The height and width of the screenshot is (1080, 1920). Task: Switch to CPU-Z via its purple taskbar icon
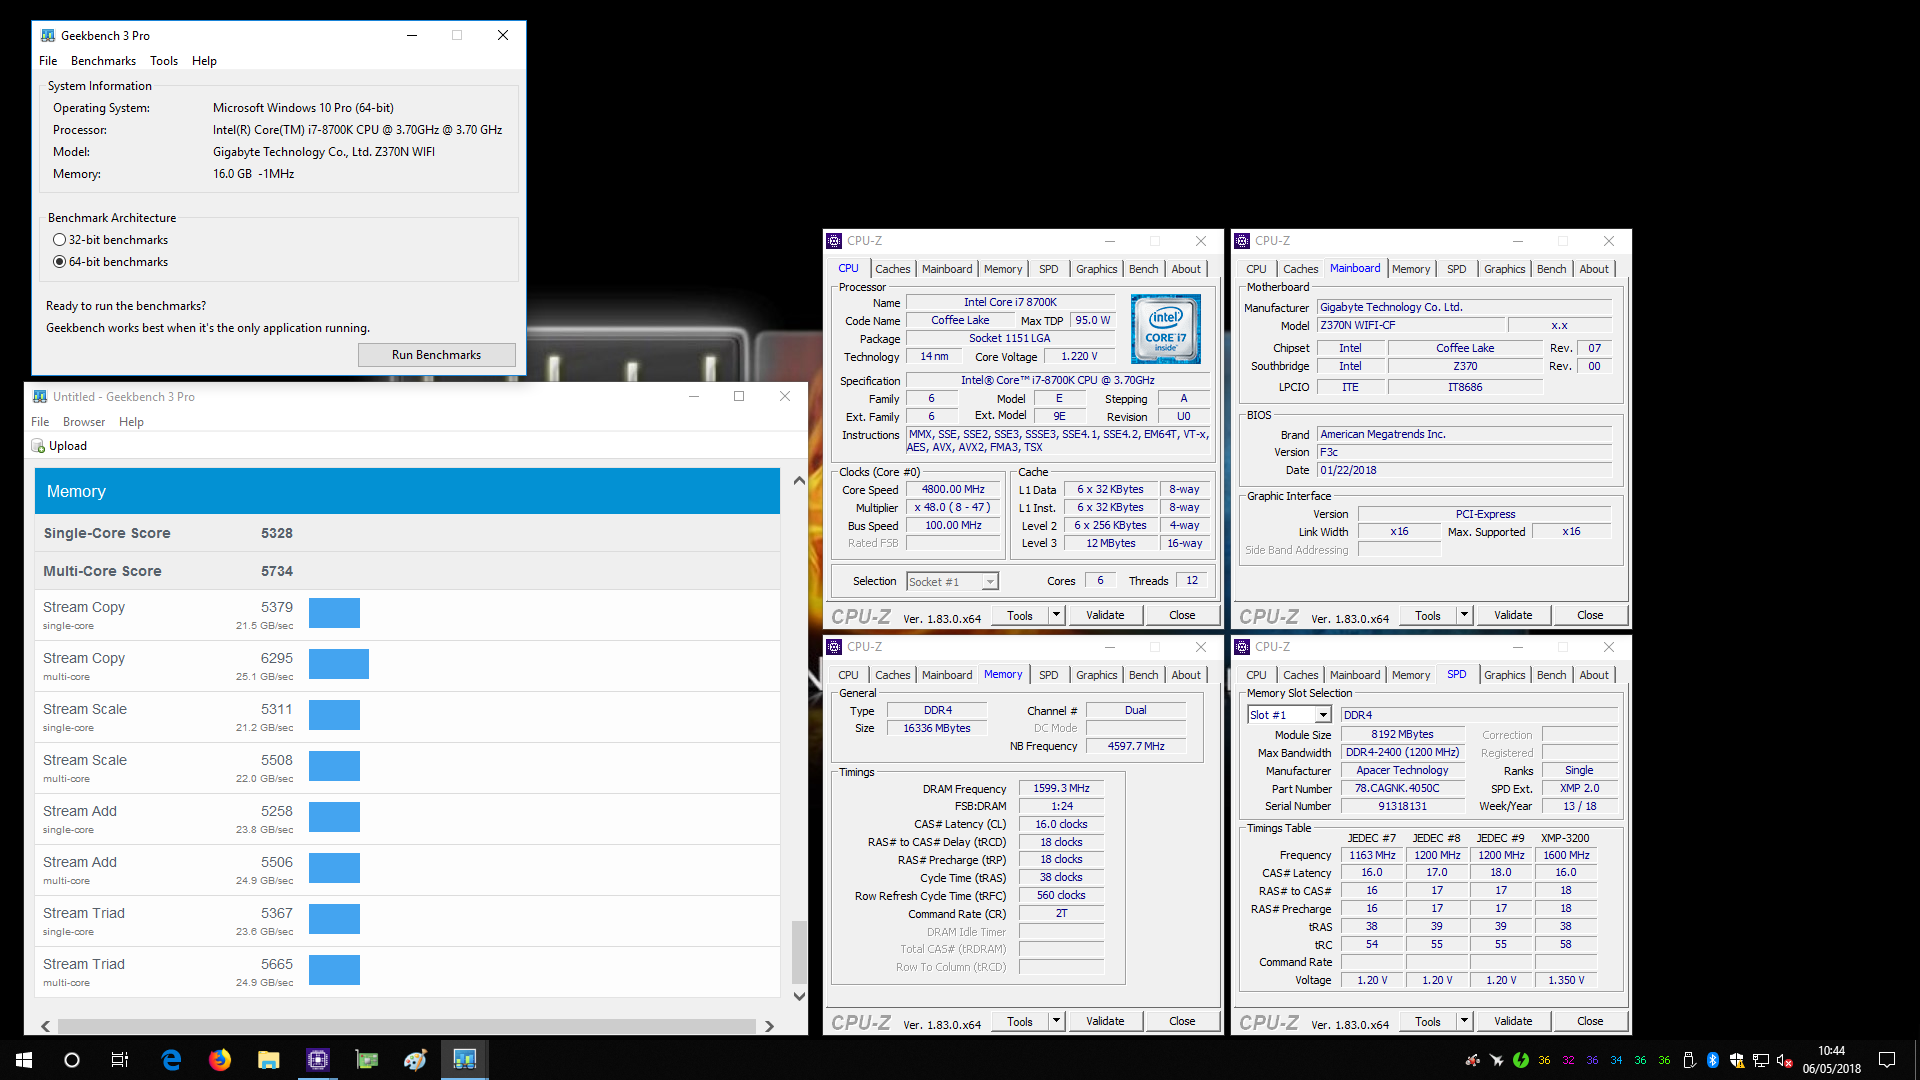click(317, 1060)
